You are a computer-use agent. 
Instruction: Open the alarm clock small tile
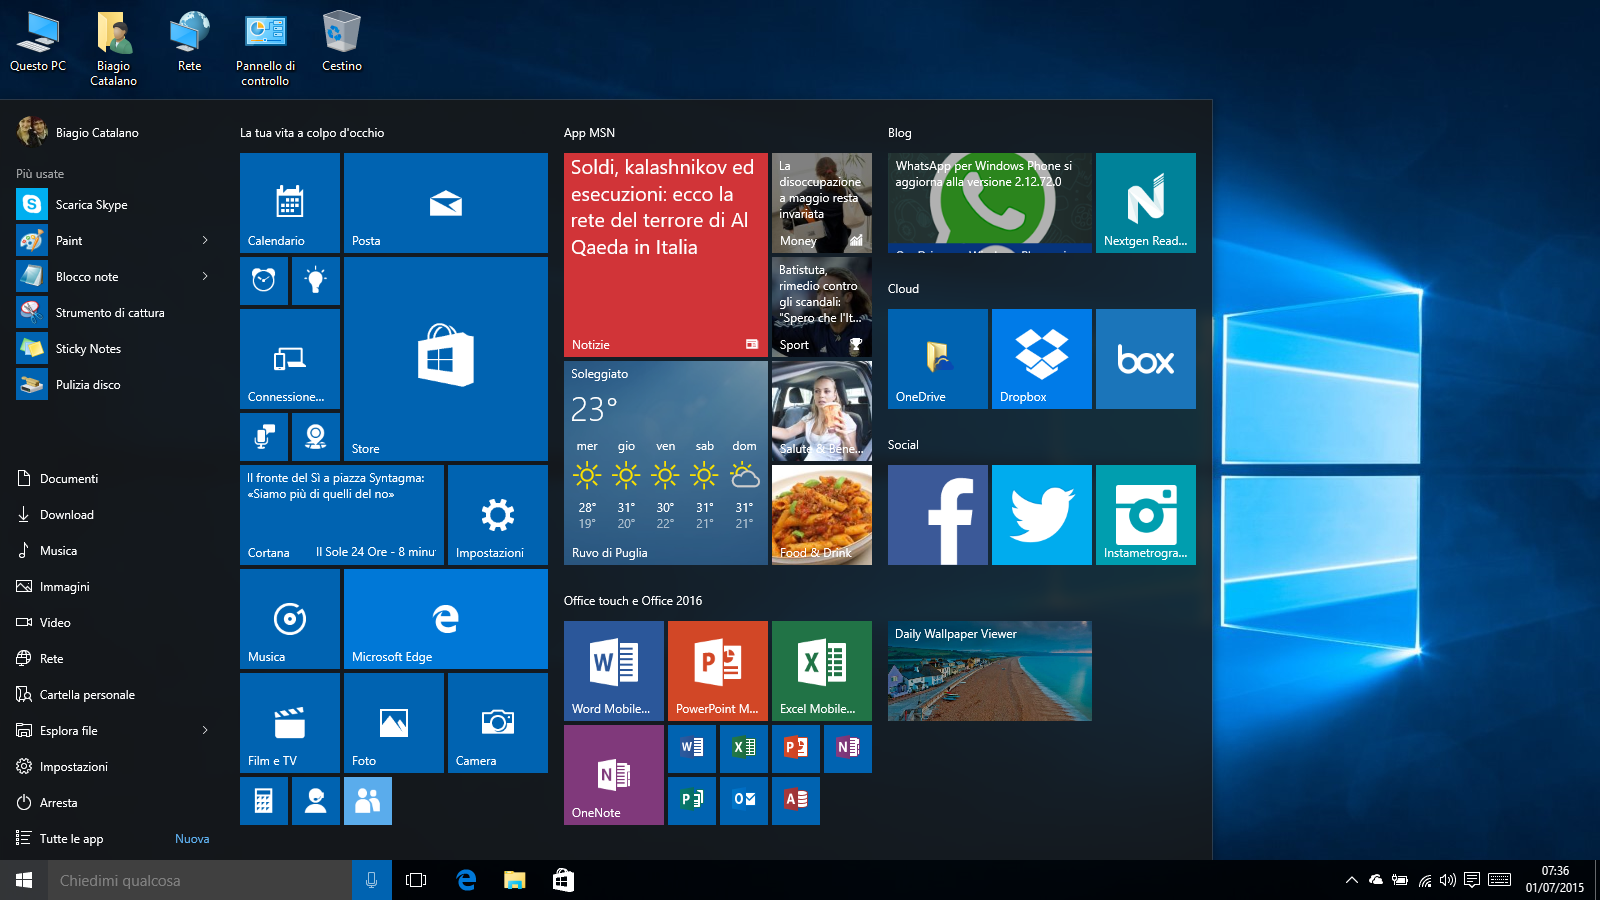[264, 281]
